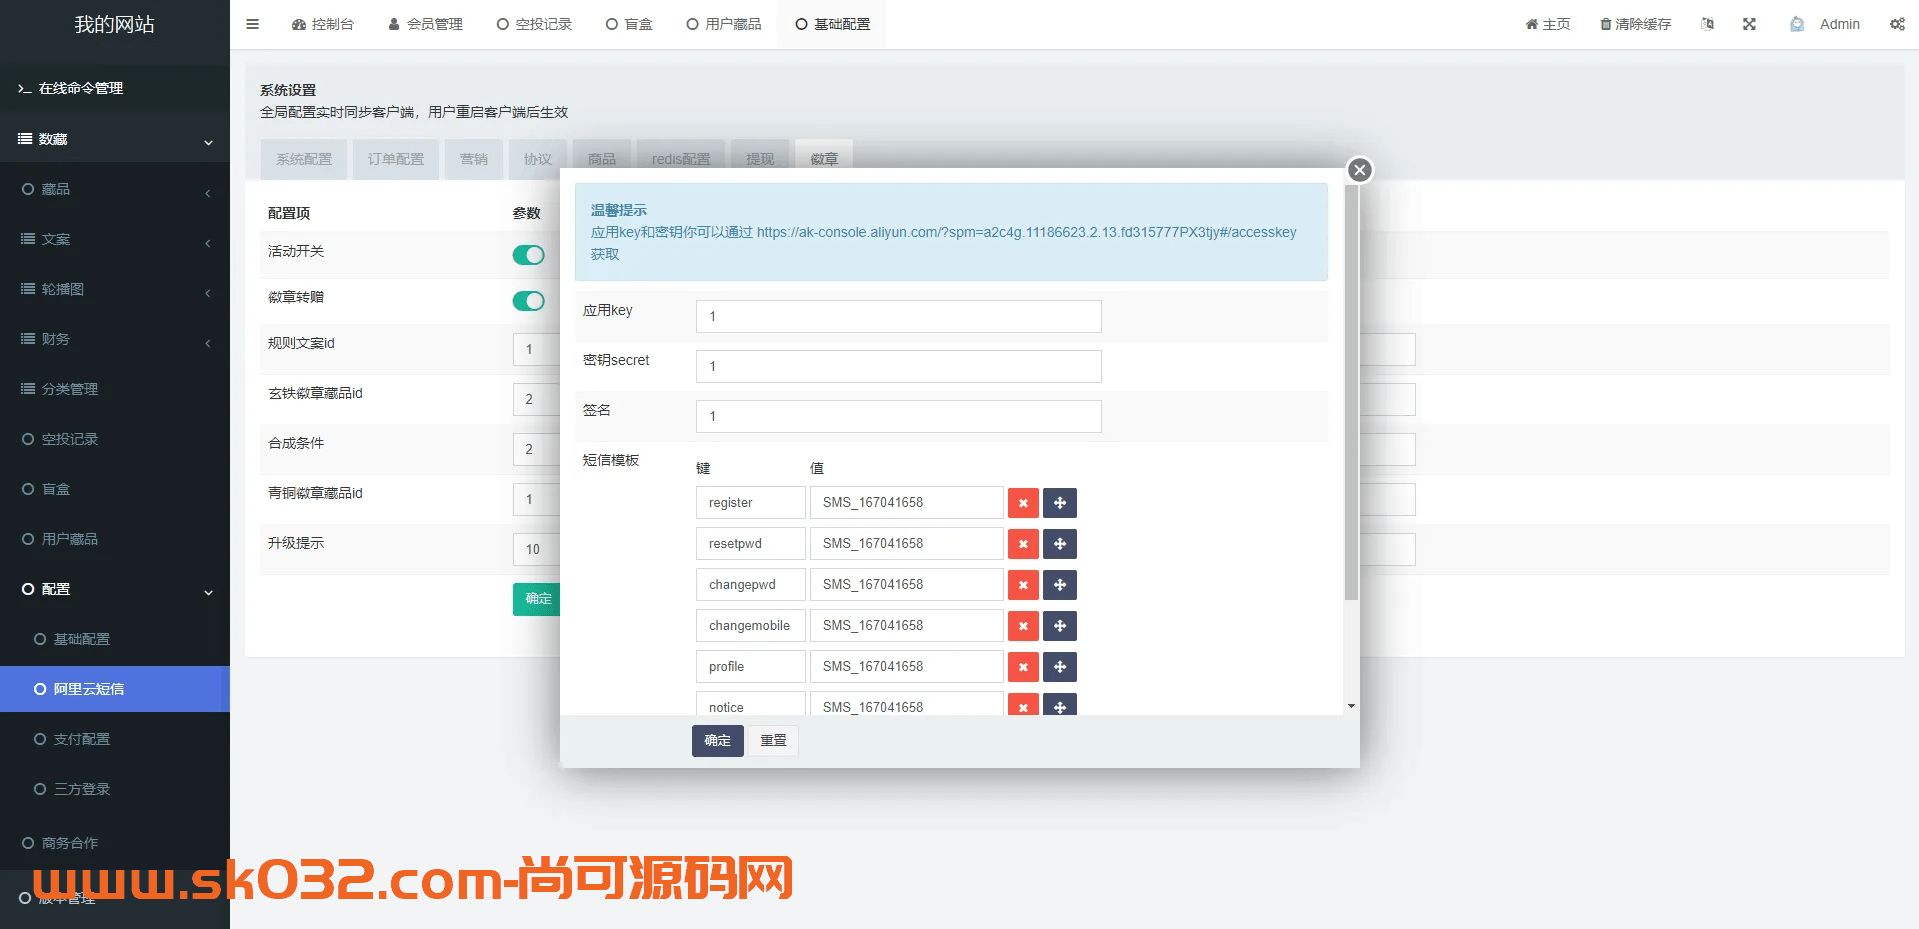The height and width of the screenshot is (929, 1919).
Task: Expand the 文案 sidebar submenu
Action: 115,239
